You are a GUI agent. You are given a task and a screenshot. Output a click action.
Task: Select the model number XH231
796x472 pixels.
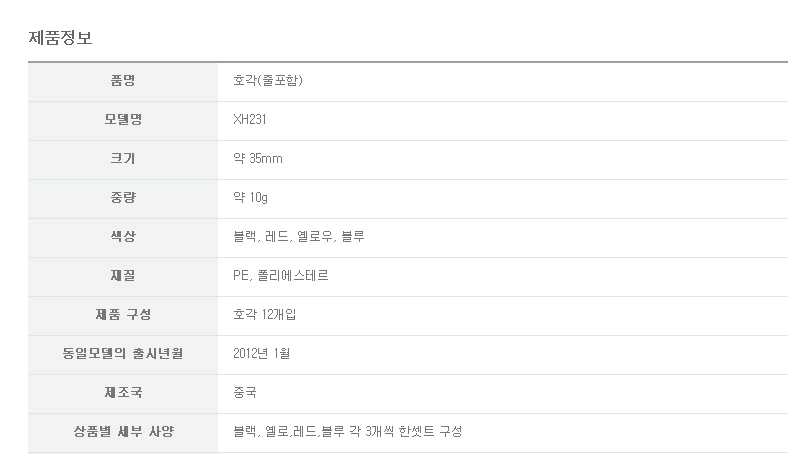click(x=249, y=120)
